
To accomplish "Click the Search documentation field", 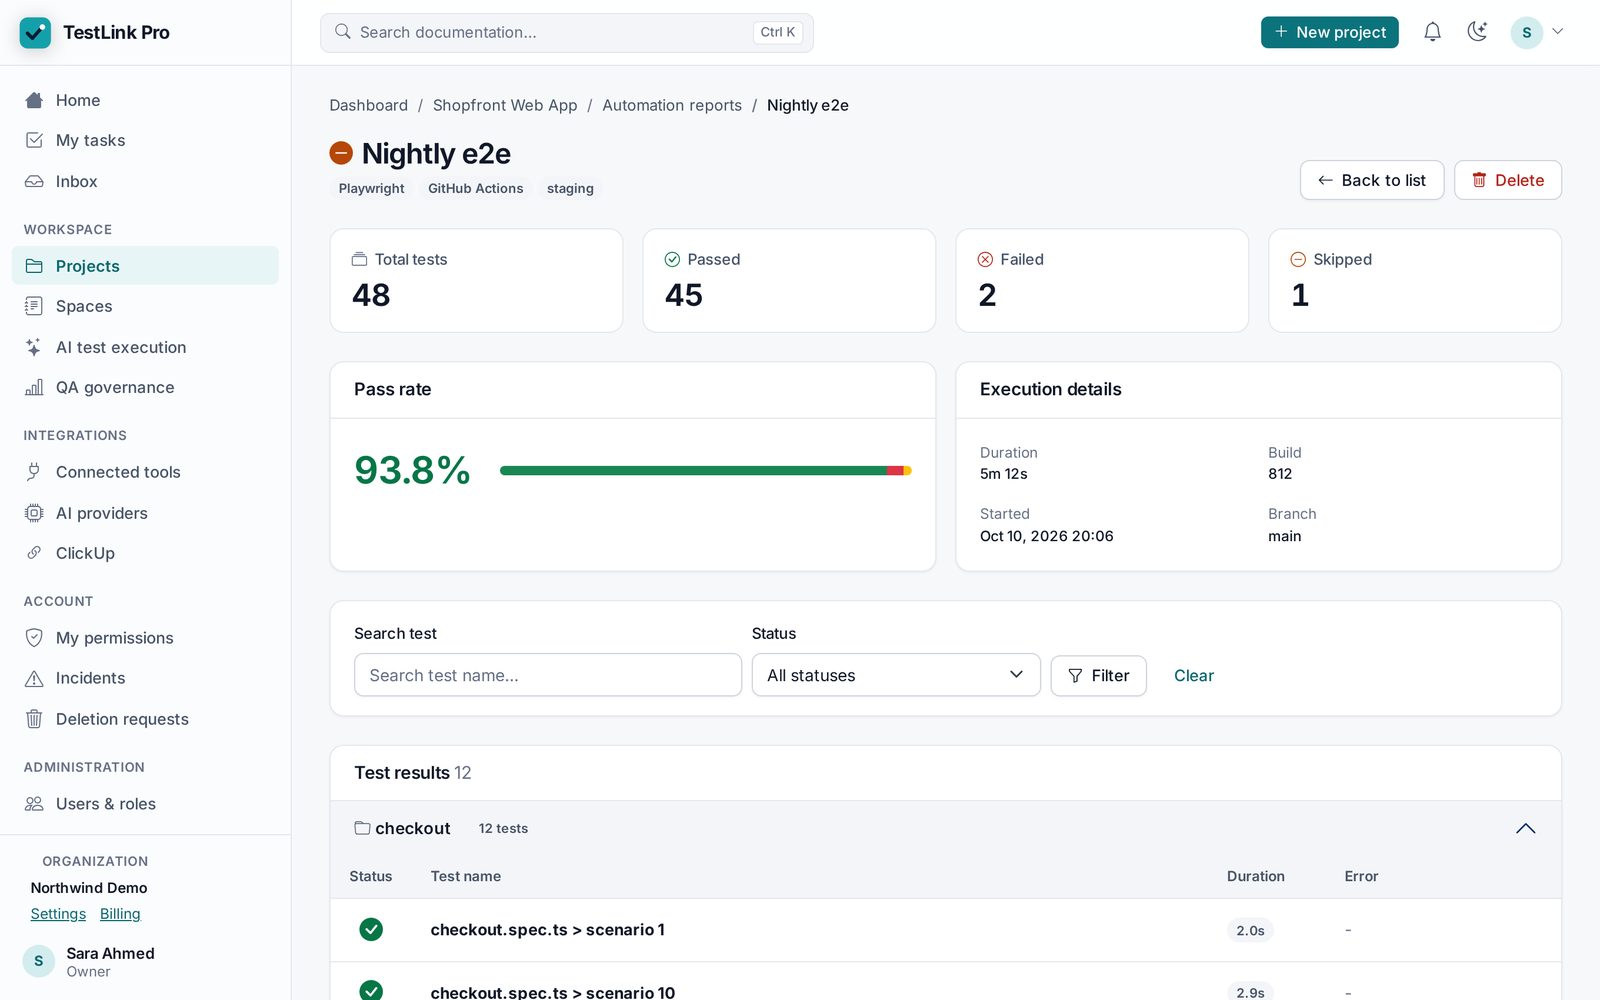I will click(x=567, y=32).
